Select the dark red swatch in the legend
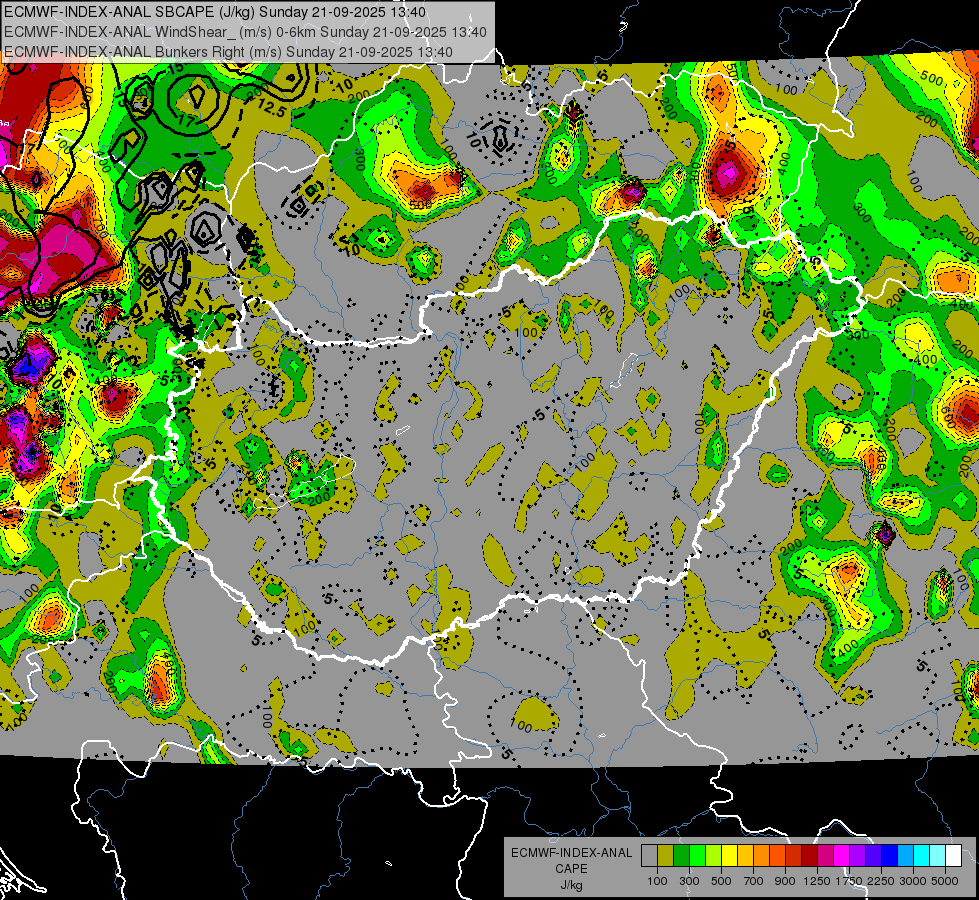The height and width of the screenshot is (900, 979). [809, 856]
